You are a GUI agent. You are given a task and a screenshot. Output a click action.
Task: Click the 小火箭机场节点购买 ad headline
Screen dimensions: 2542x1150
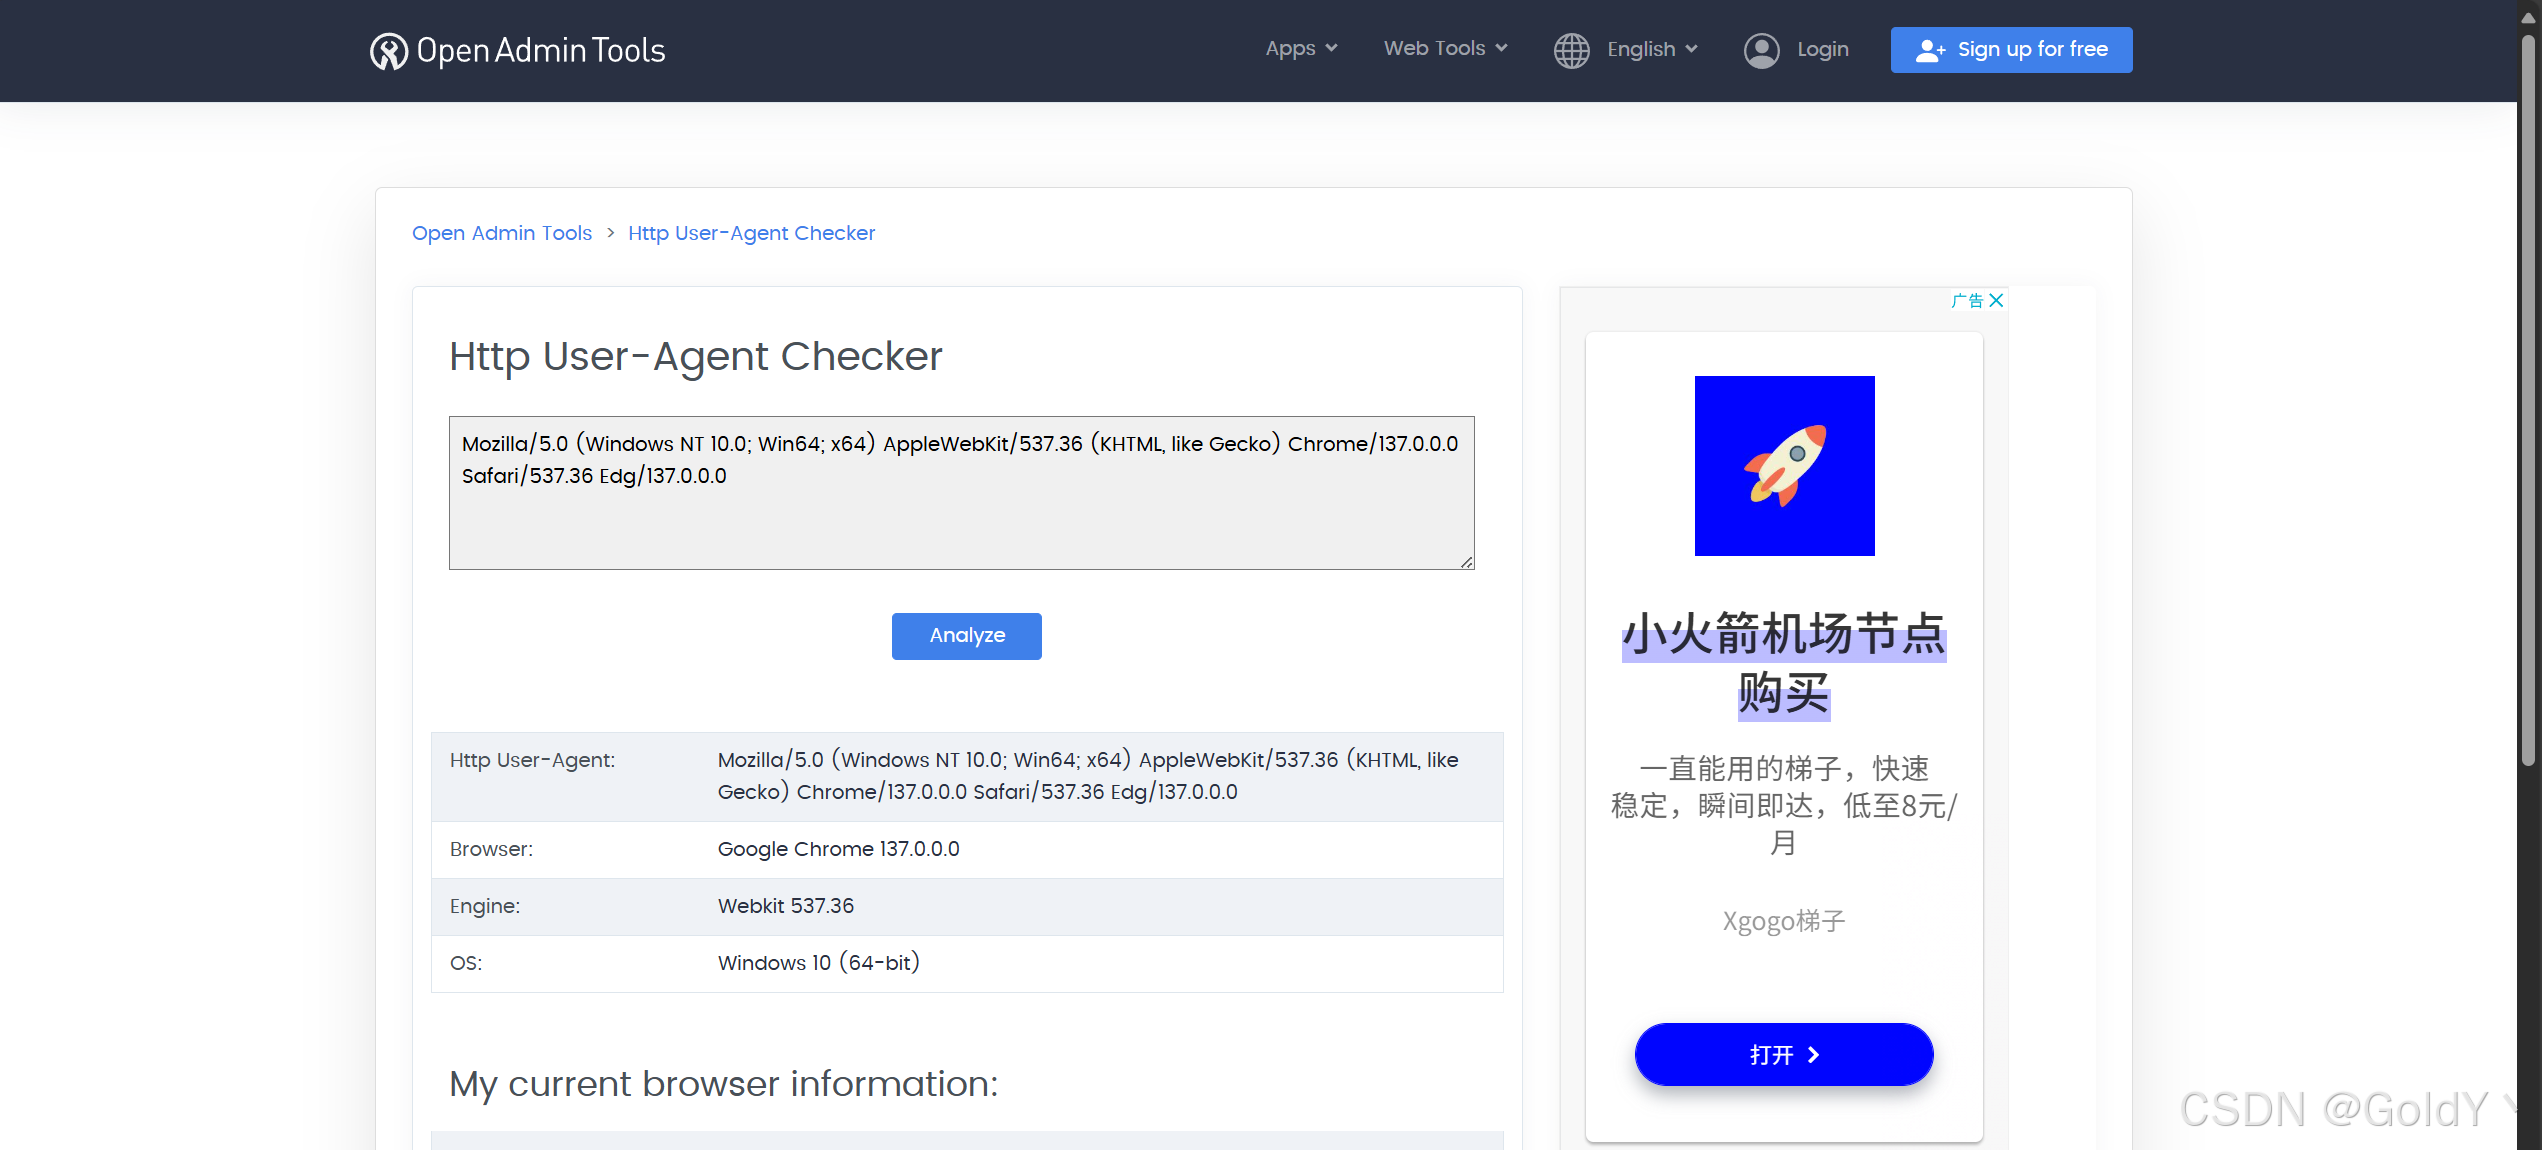[x=1784, y=663]
